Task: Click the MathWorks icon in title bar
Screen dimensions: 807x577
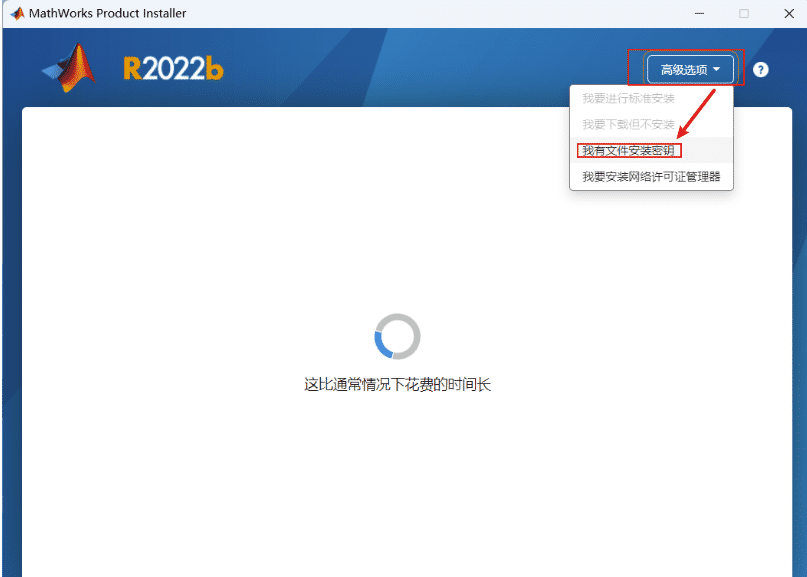Action: [x=17, y=13]
